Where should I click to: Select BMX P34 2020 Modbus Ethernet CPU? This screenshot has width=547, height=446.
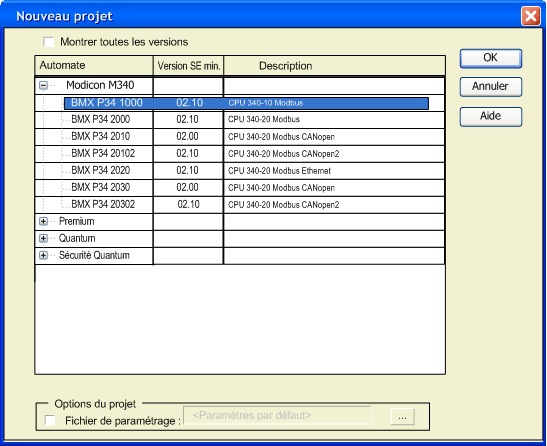click(240, 171)
